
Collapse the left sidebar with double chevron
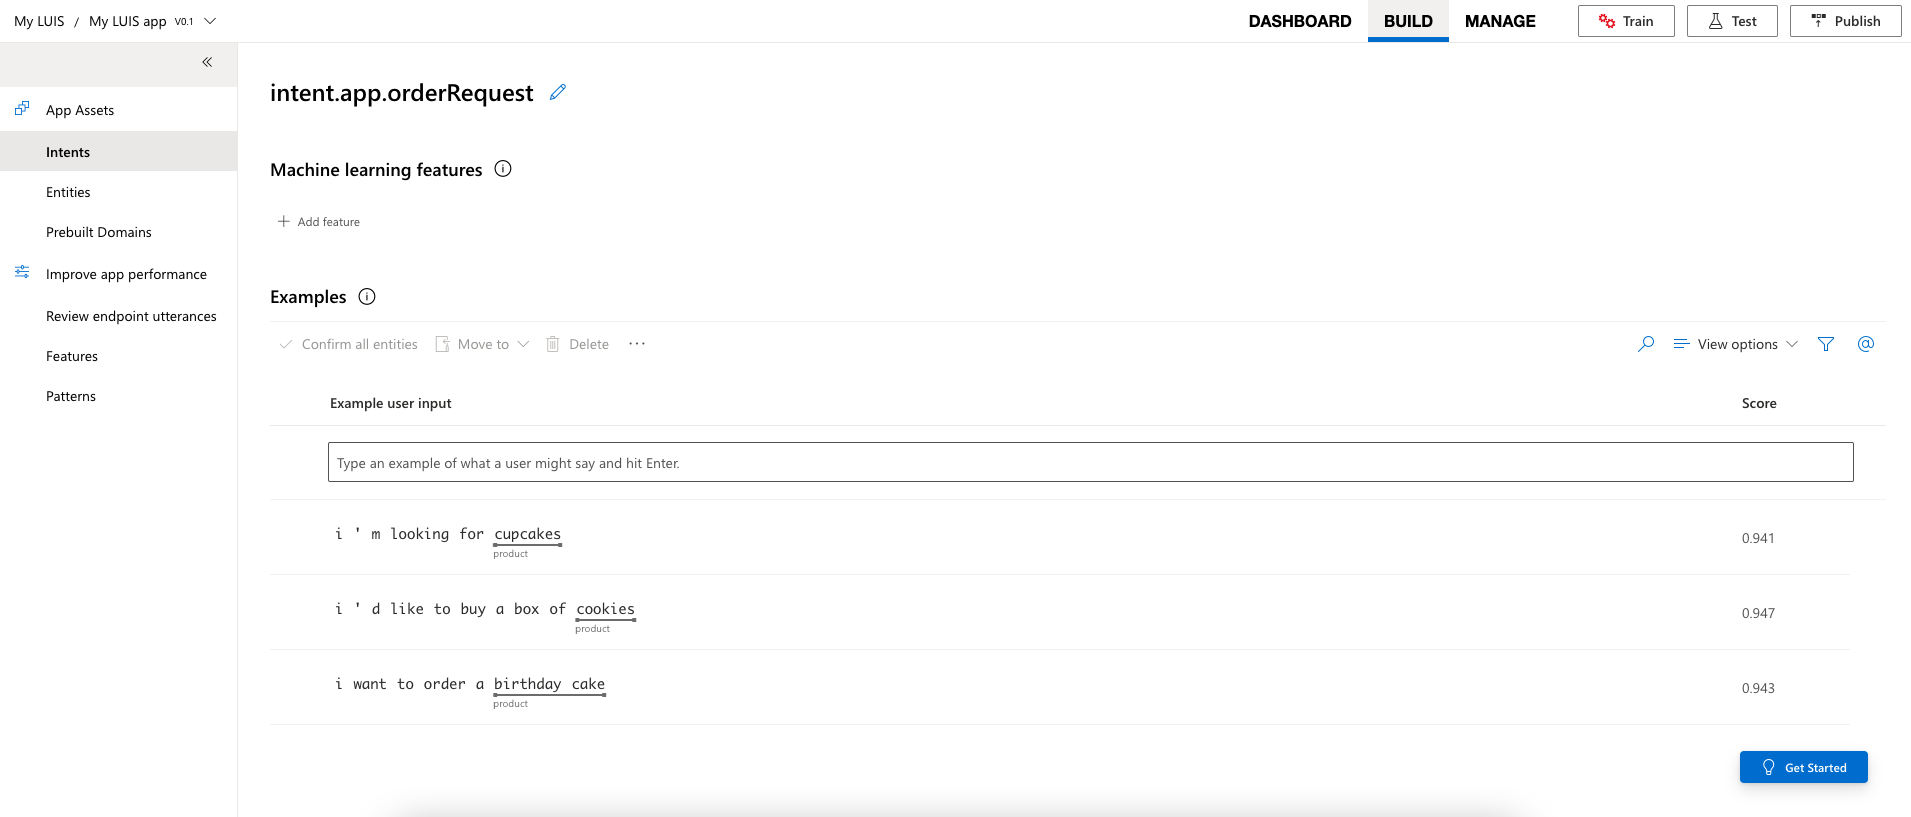click(207, 62)
